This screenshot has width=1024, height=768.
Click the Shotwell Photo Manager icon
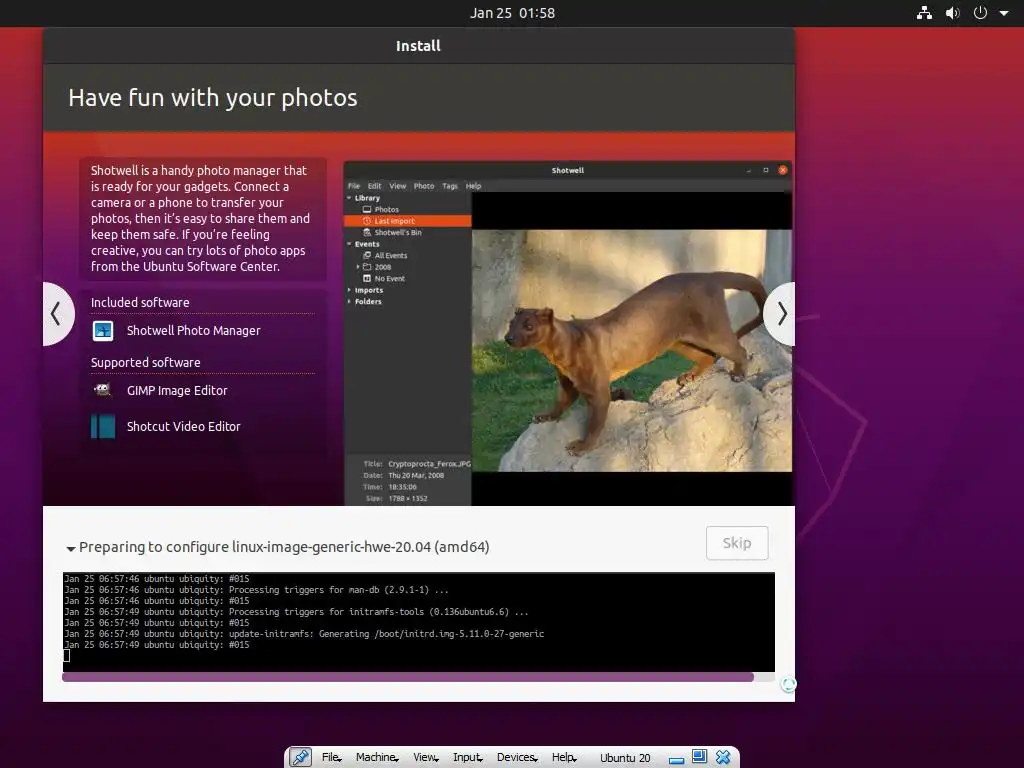pyautogui.click(x=103, y=331)
